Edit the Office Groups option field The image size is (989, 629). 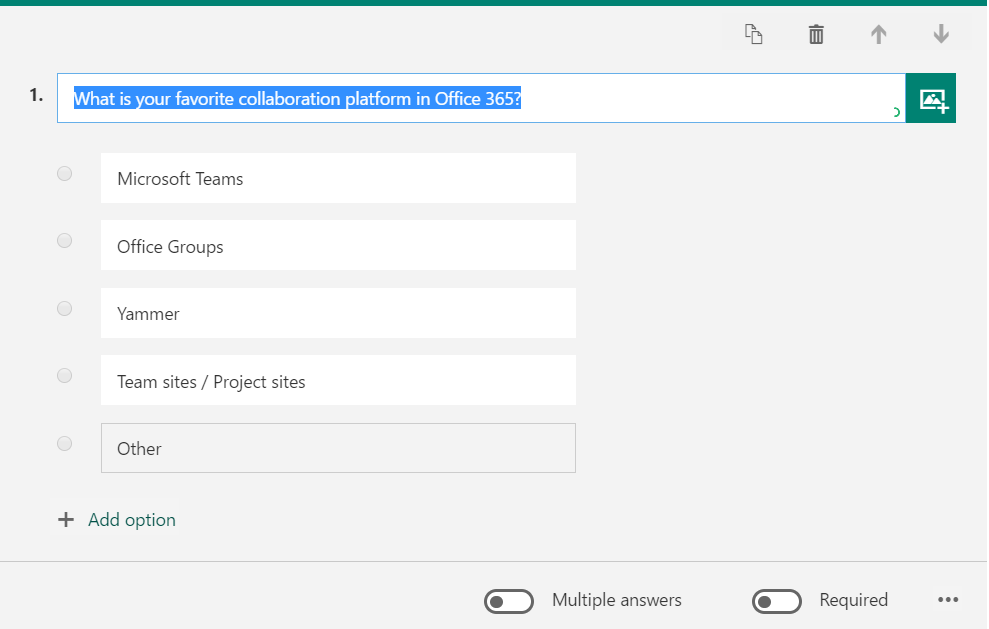(338, 245)
